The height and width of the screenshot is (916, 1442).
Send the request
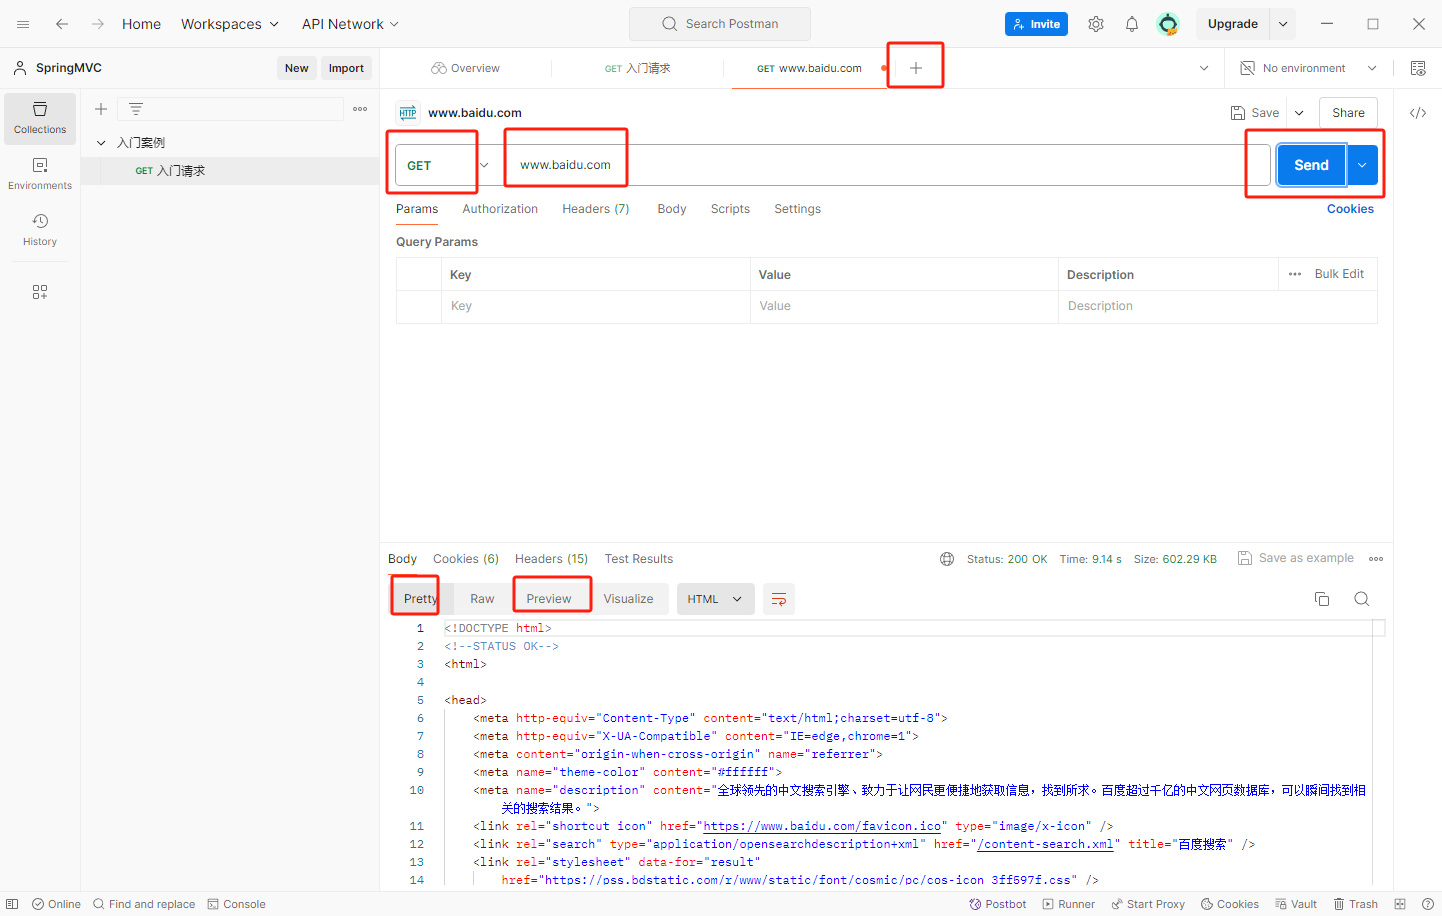[1311, 165]
